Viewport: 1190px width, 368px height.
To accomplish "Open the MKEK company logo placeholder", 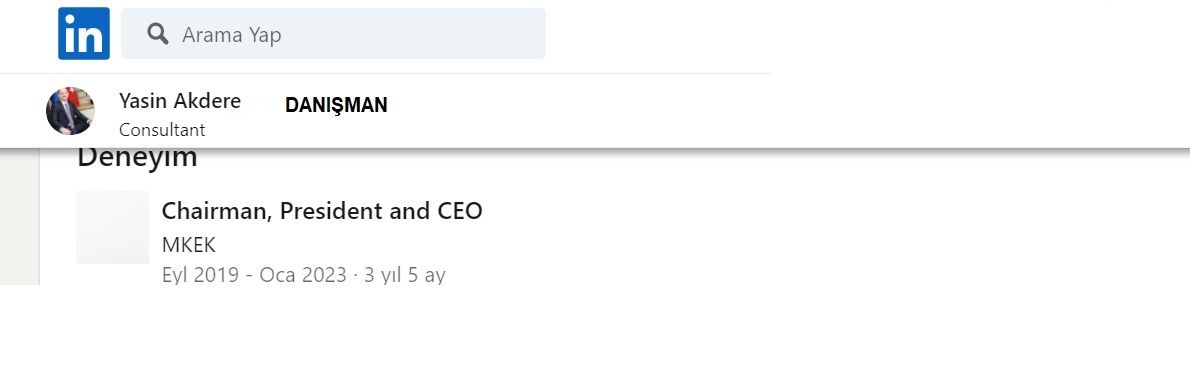I will click(x=112, y=227).
